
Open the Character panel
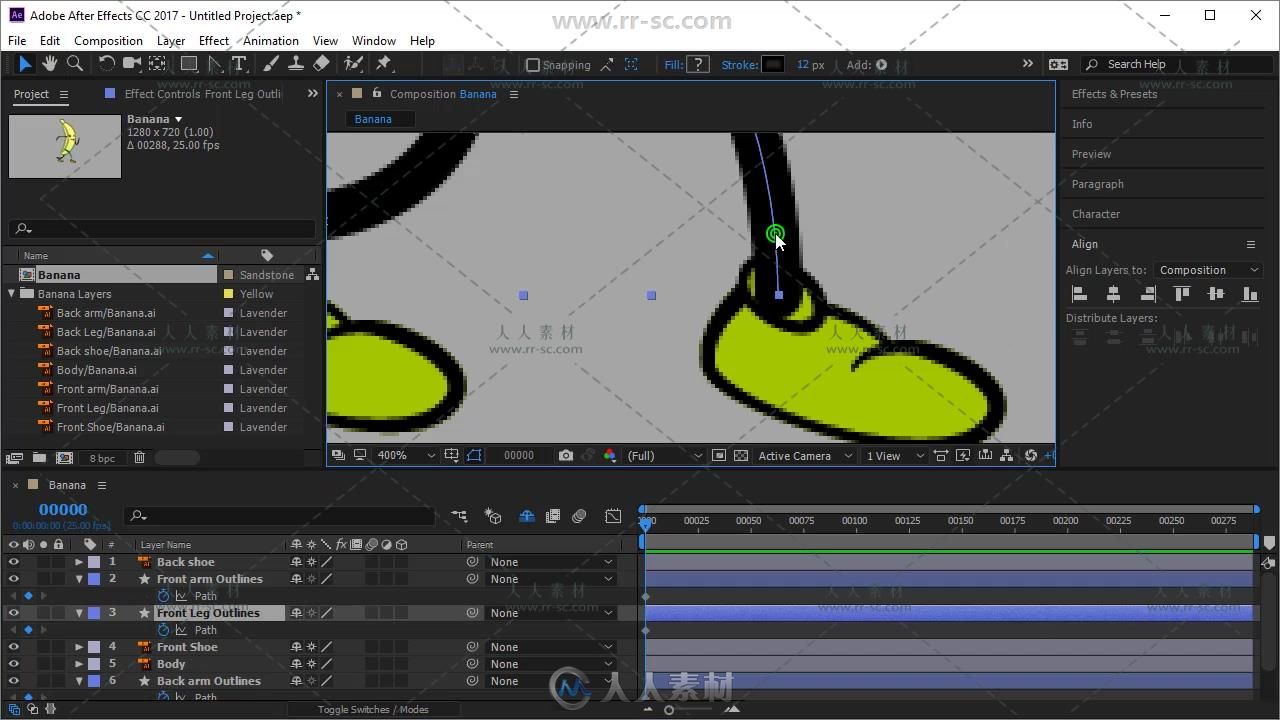pos(1096,214)
